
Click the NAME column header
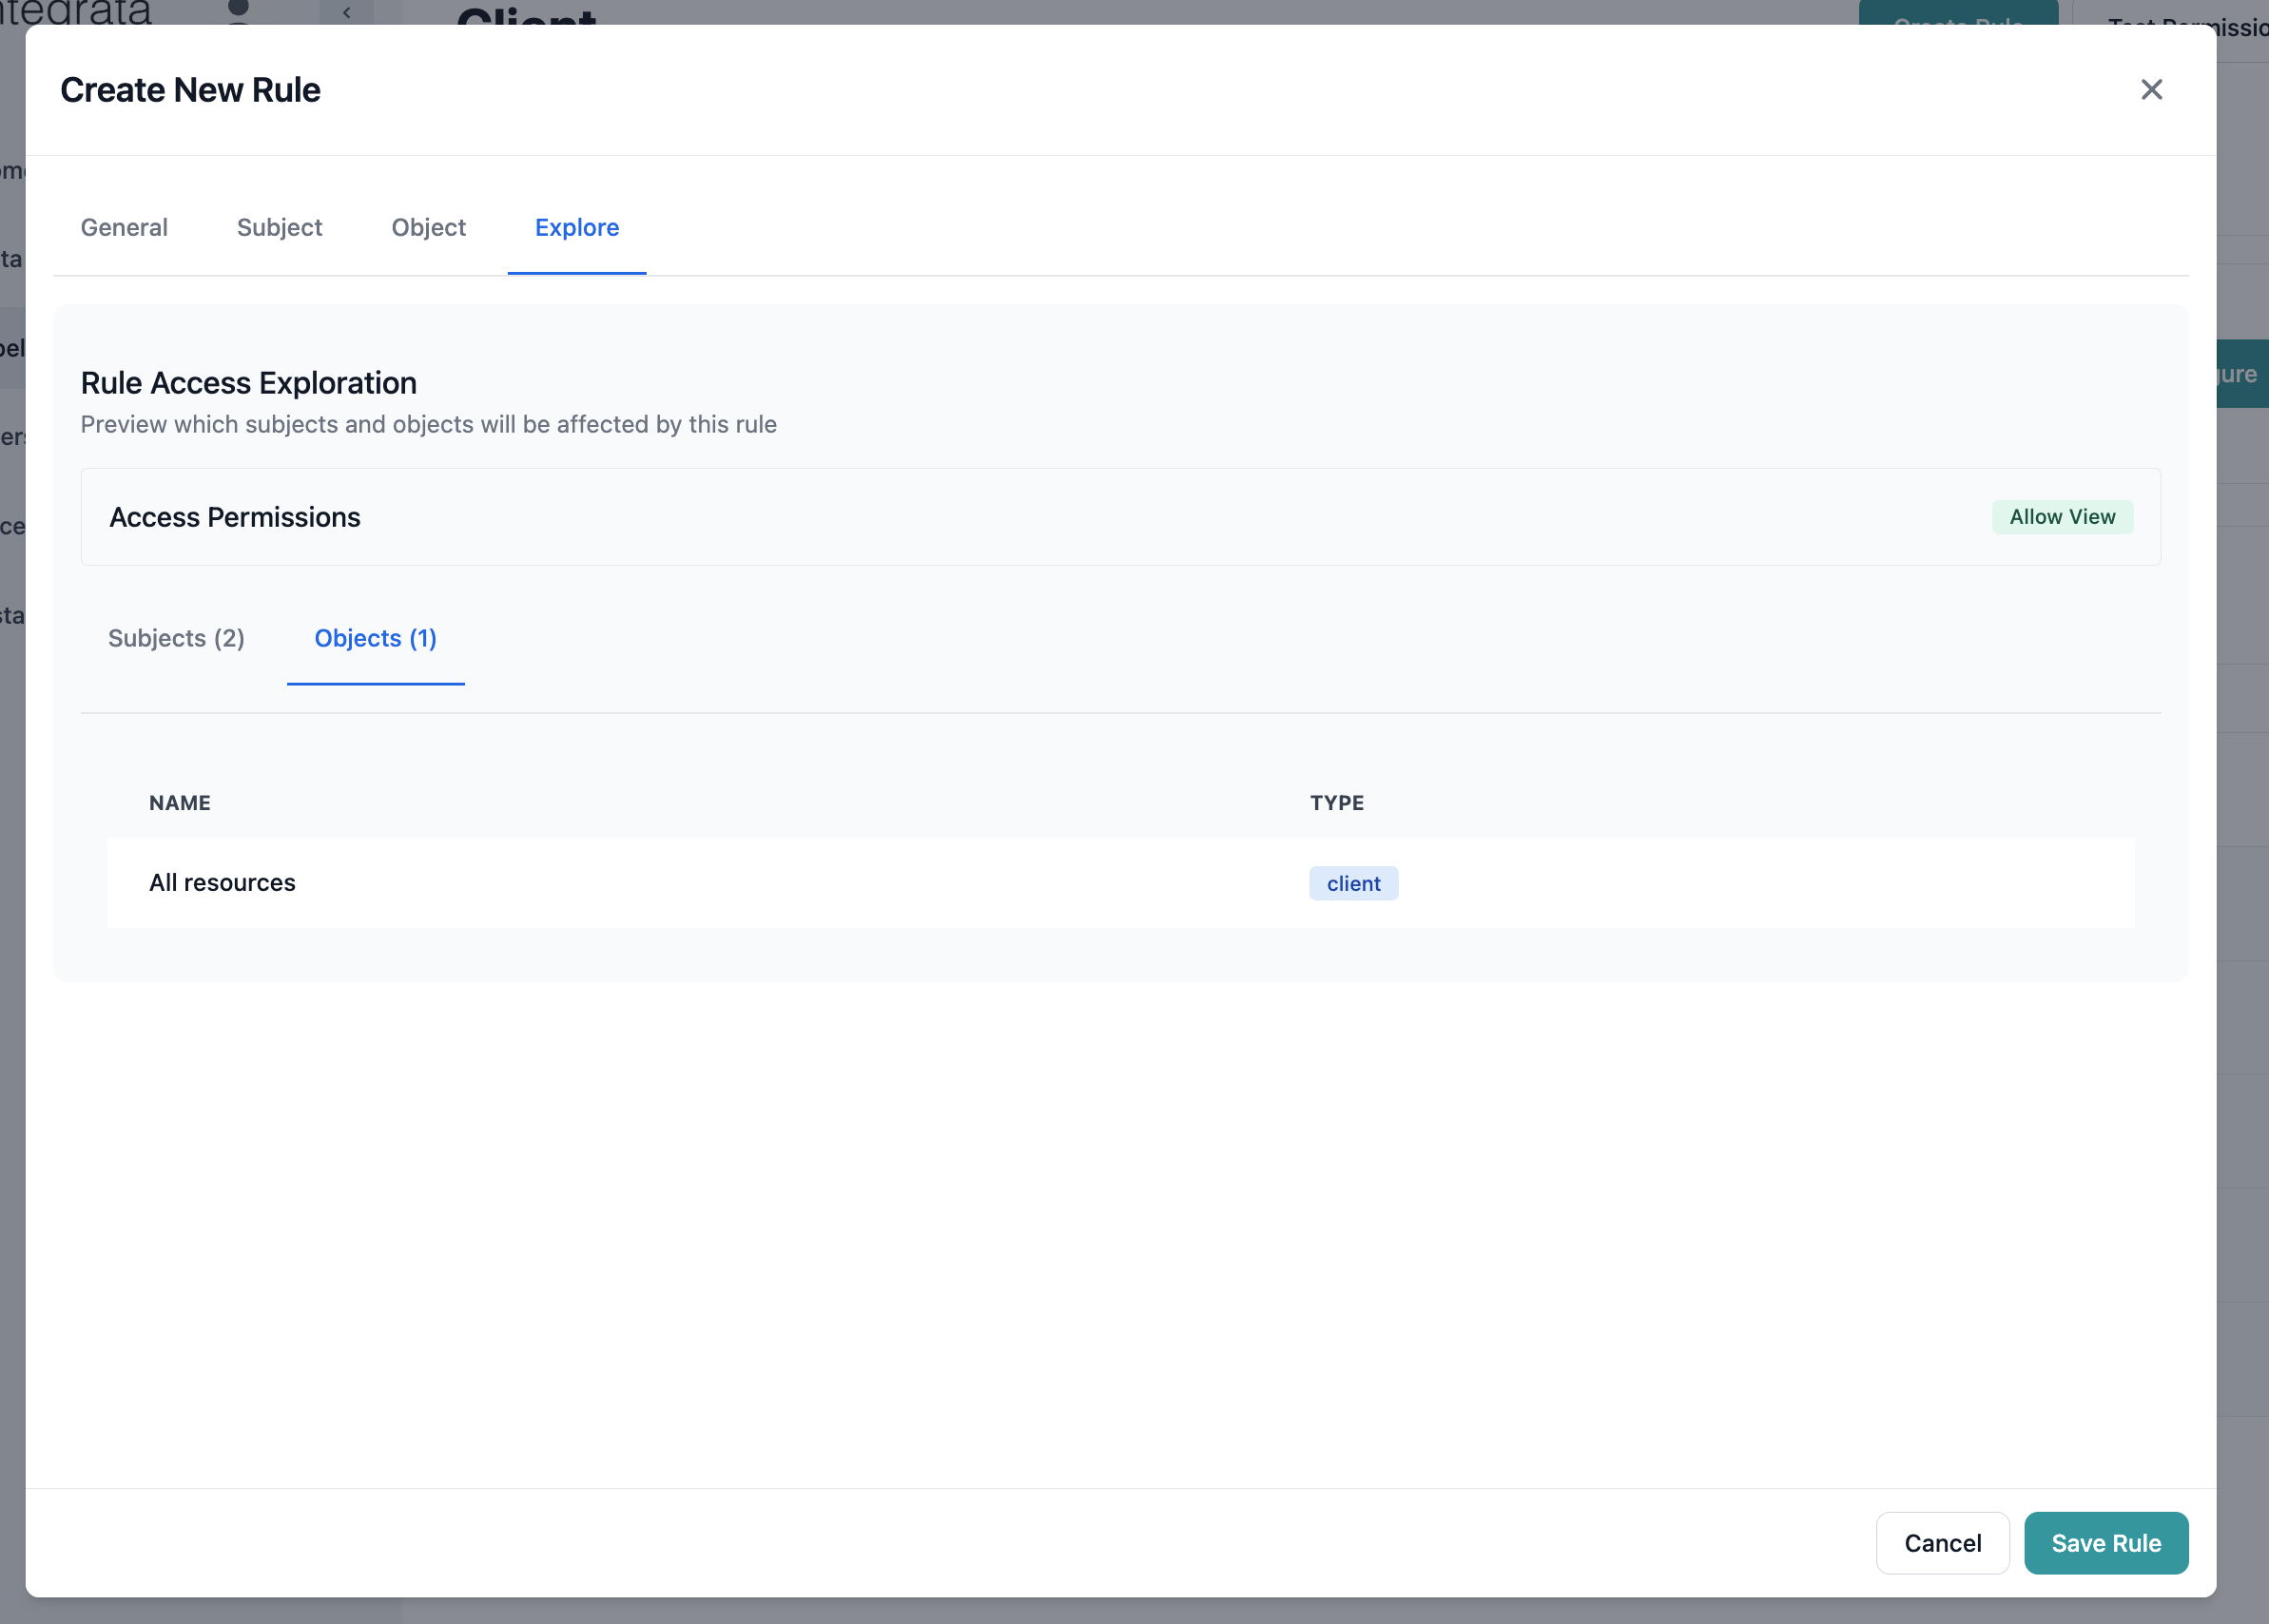(x=180, y=802)
